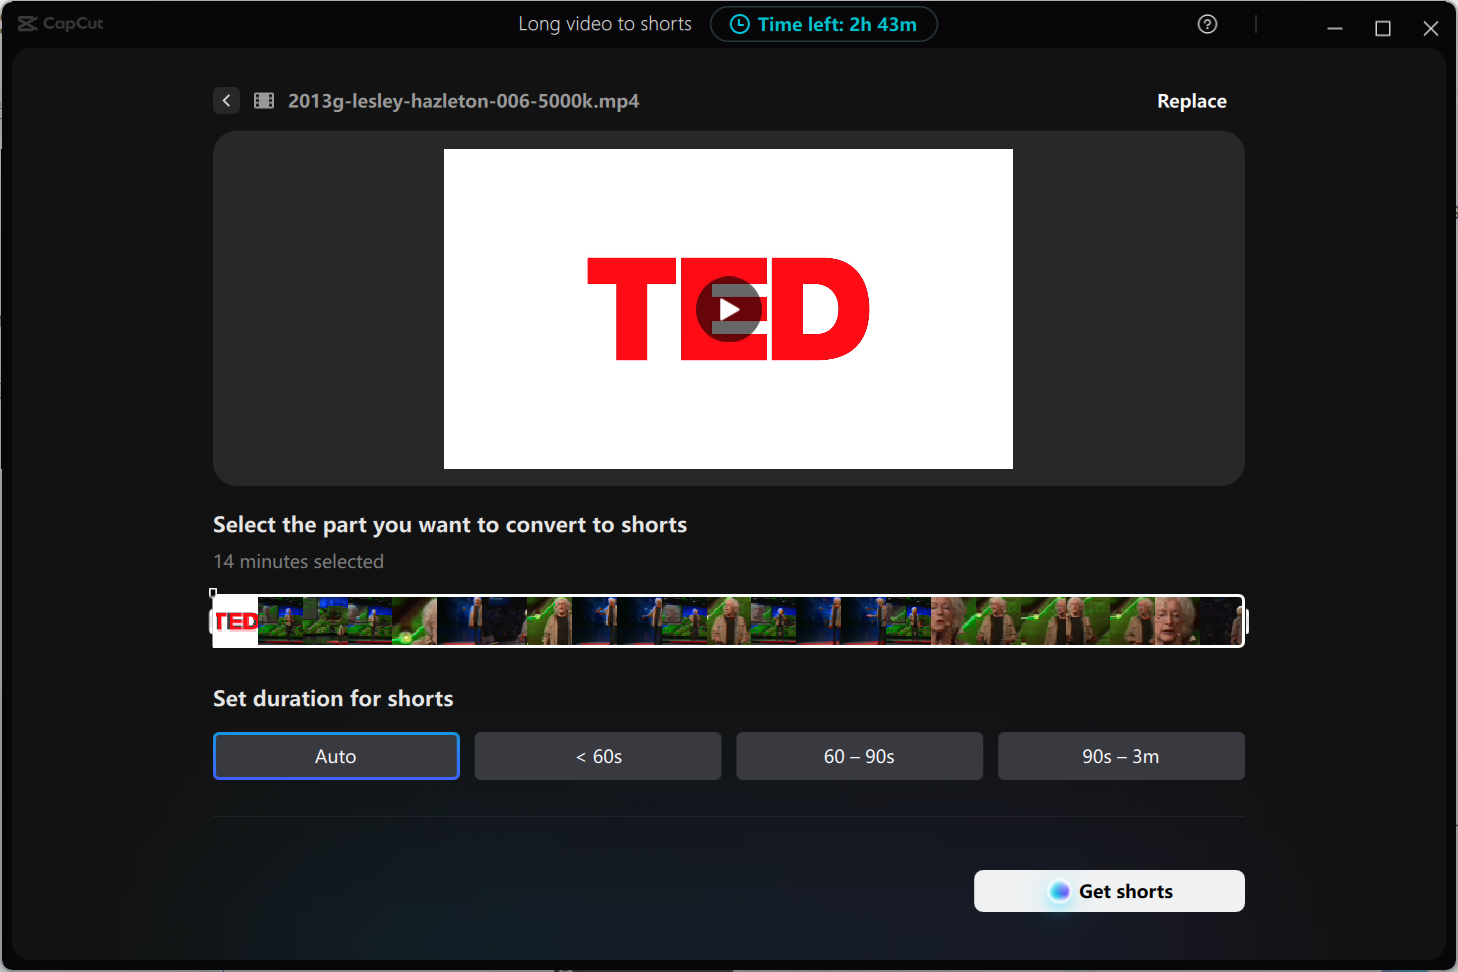Click the Time left clock icon
Viewport: 1458px width, 972px height.
(740, 24)
